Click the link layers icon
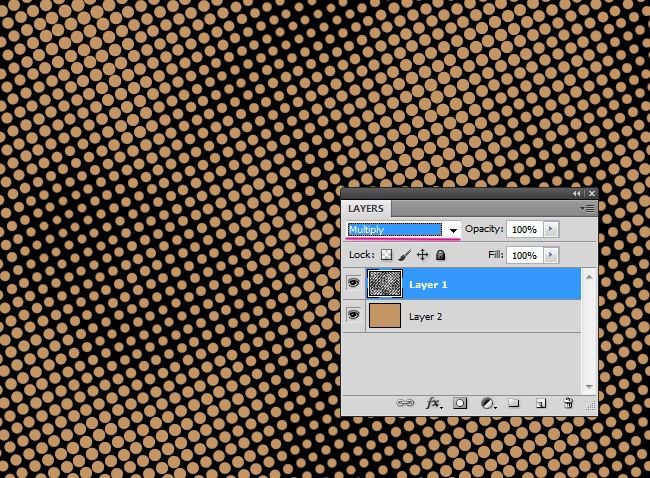 coord(405,403)
